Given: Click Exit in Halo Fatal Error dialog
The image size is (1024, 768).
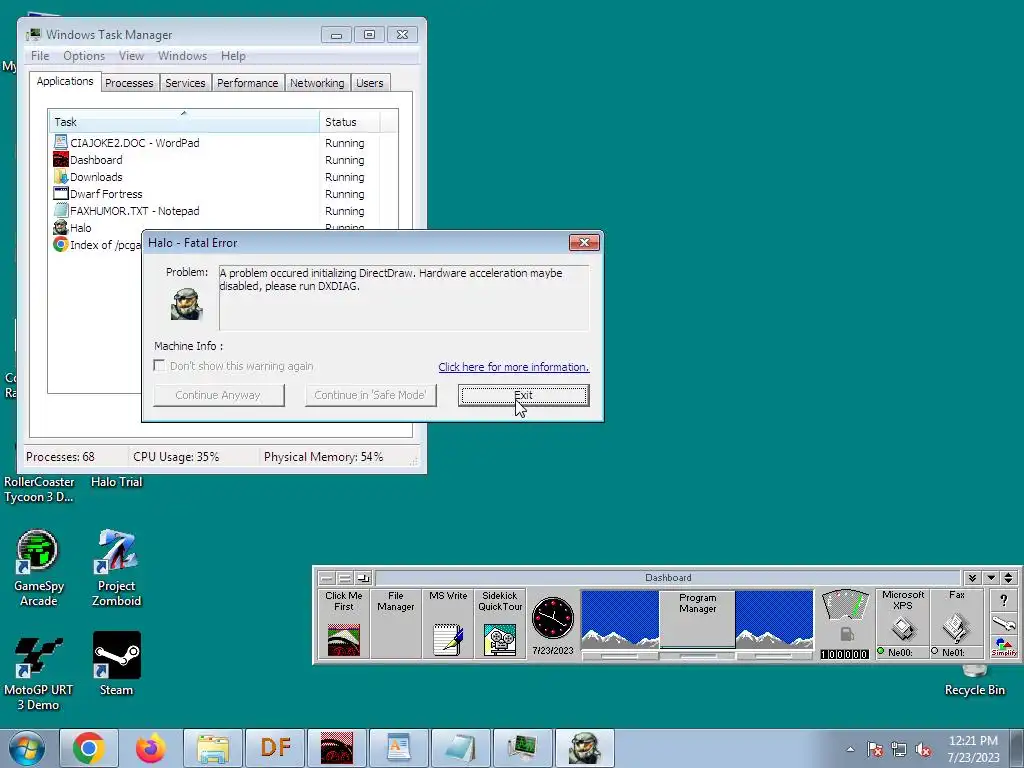Looking at the screenshot, I should point(524,395).
